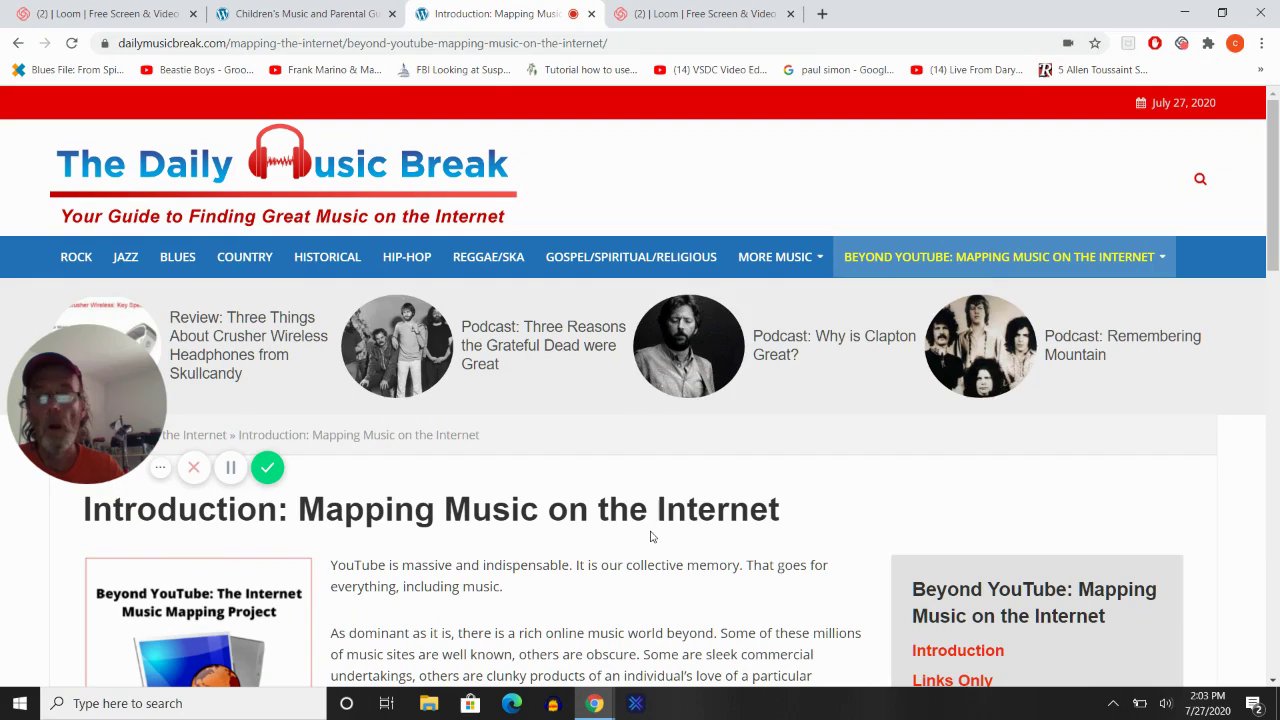Finish the Loom recording with the green check
Viewport: 1280px width, 720px height.
click(x=267, y=467)
